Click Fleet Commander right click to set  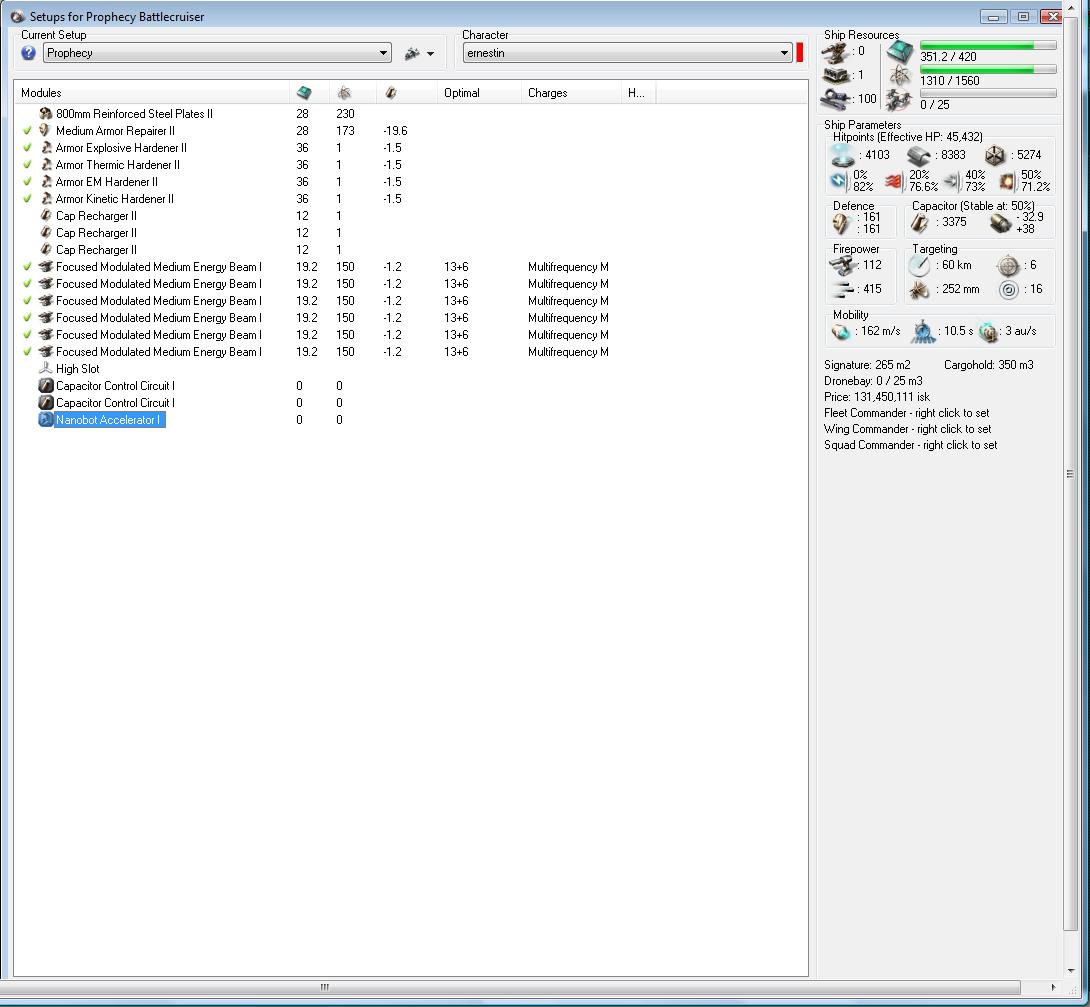tap(906, 413)
